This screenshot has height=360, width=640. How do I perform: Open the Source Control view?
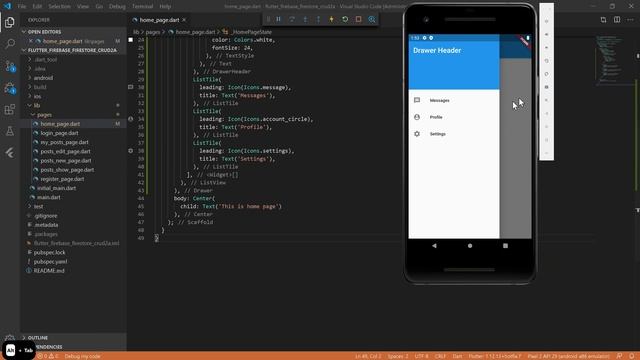(10, 66)
